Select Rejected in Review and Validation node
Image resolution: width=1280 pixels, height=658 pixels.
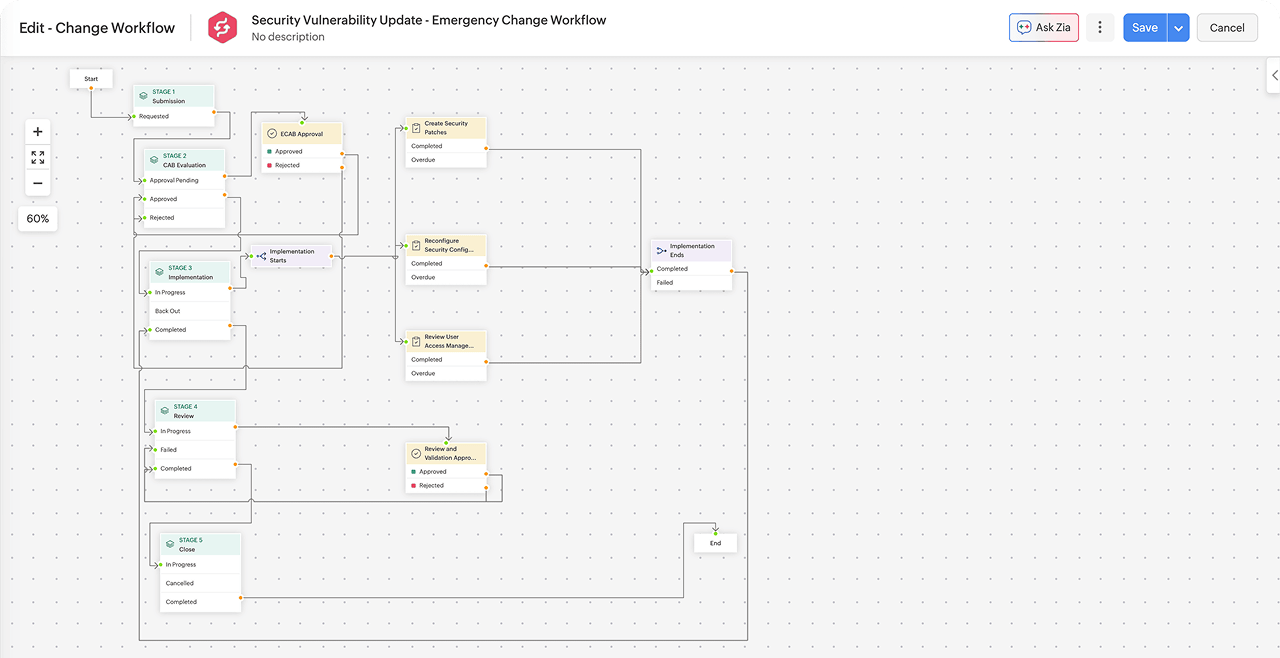pos(446,486)
